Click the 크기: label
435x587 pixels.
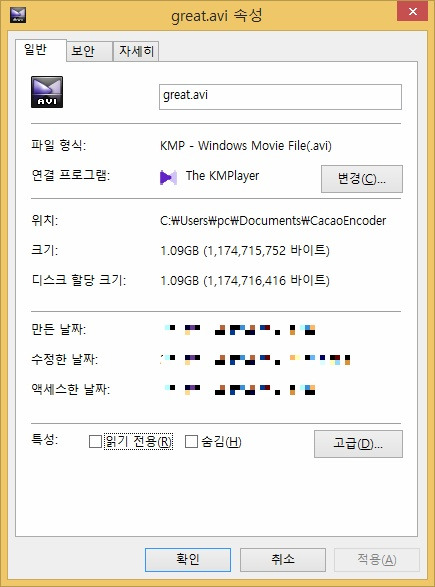point(45,250)
